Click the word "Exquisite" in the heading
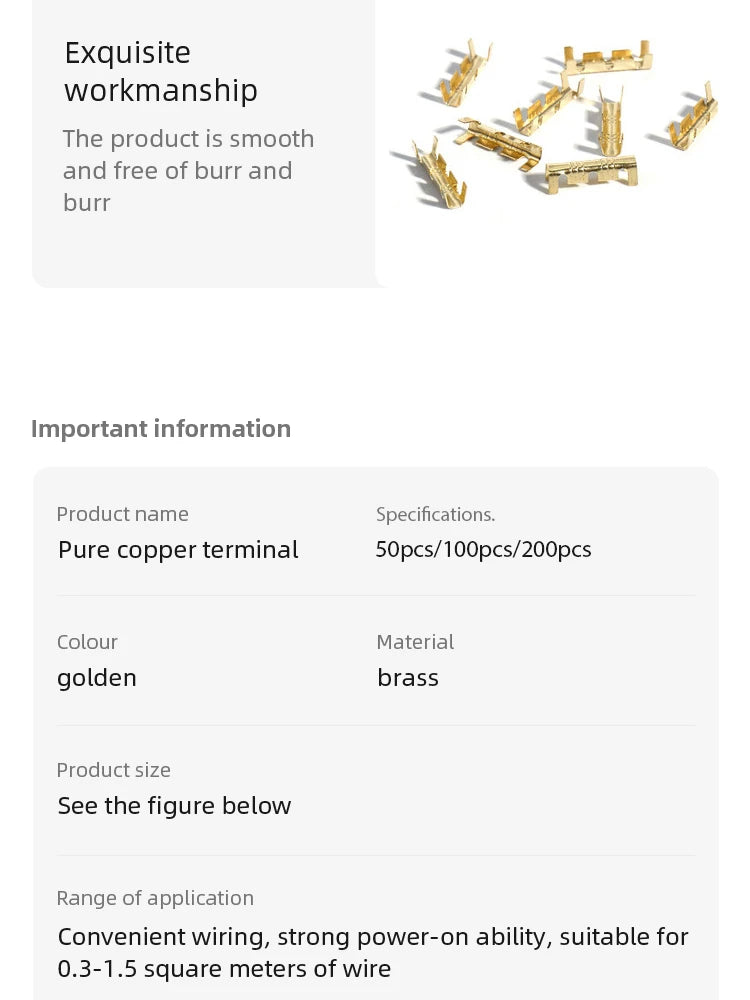The width and height of the screenshot is (750, 1000). (x=127, y=53)
